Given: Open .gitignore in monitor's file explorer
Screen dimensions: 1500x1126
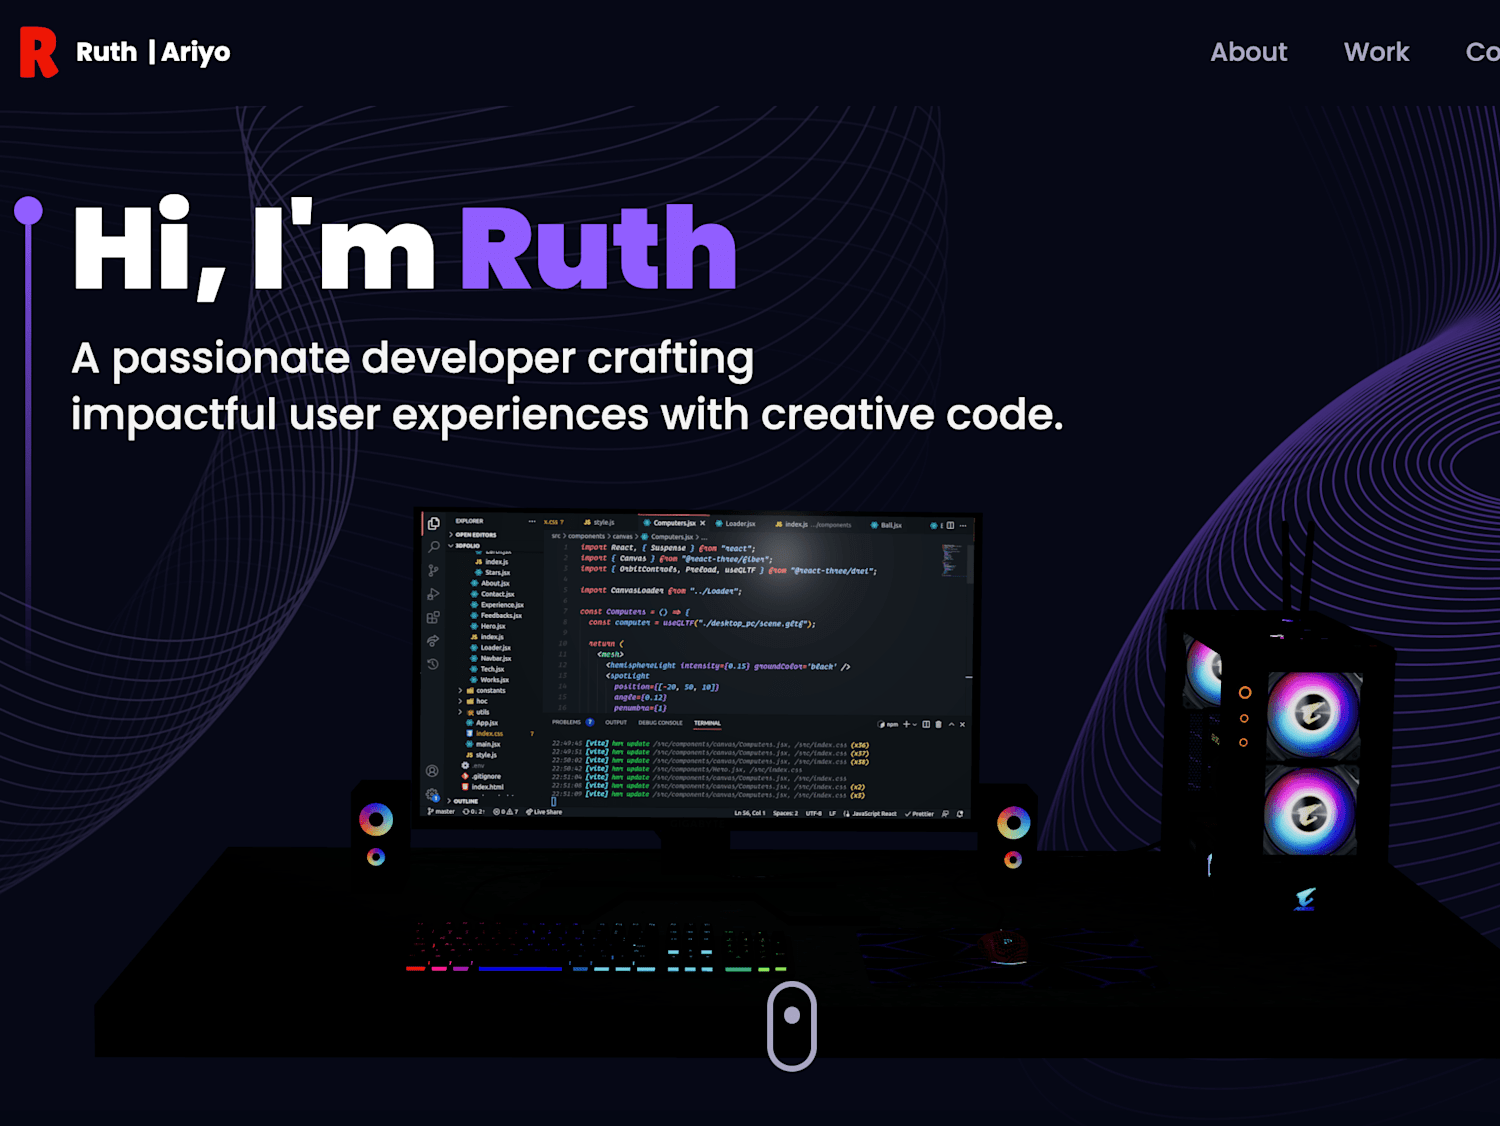Looking at the screenshot, I should [x=482, y=776].
